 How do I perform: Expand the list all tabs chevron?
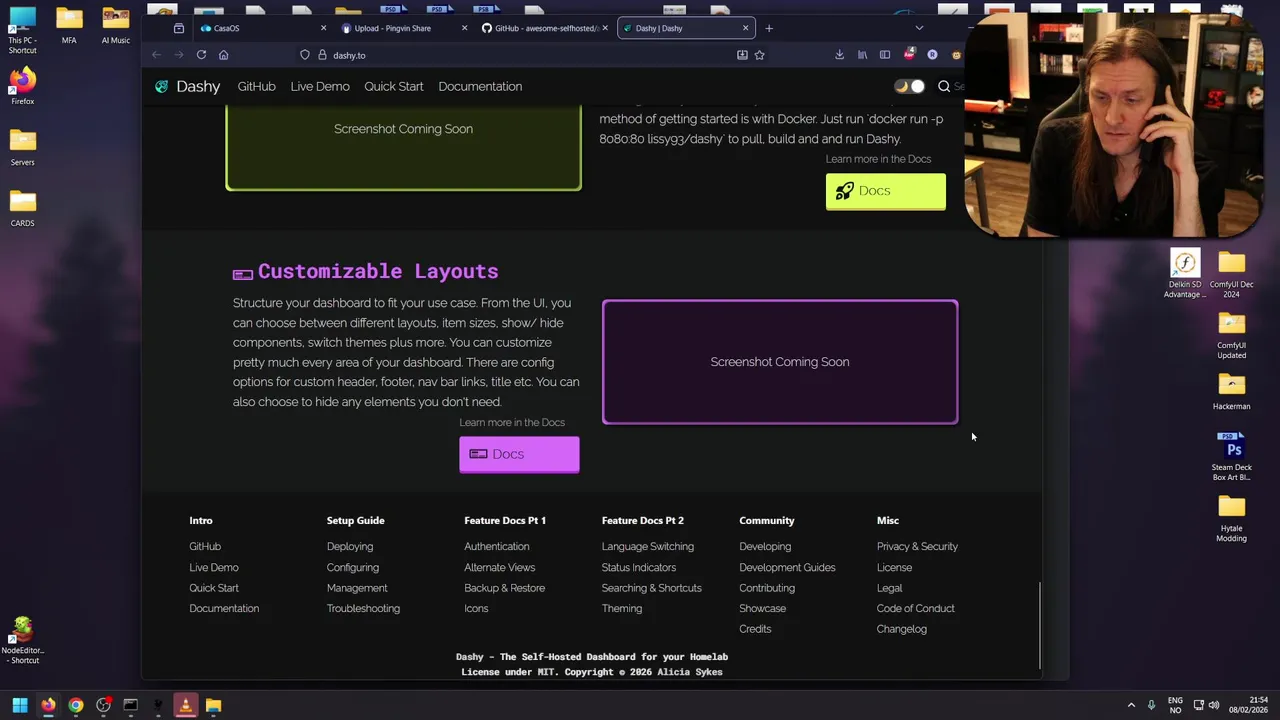point(919,28)
